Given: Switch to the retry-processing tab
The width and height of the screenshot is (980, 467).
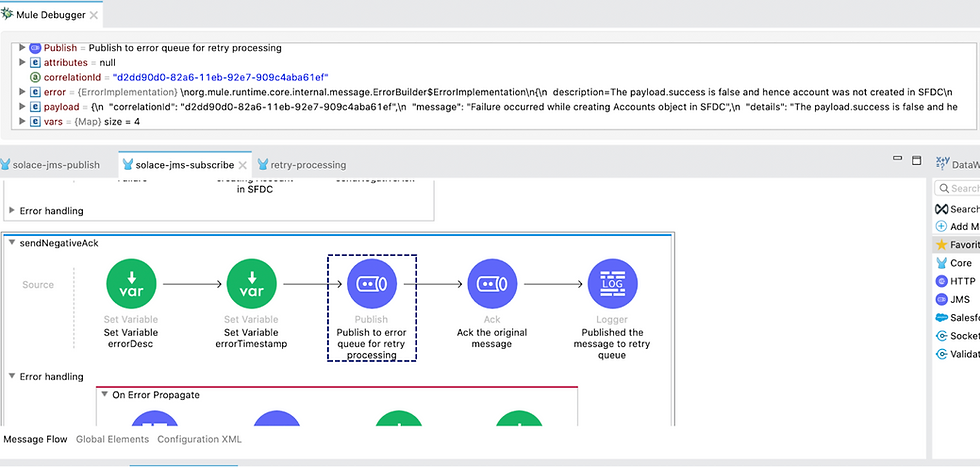Looking at the screenshot, I should click(x=302, y=165).
